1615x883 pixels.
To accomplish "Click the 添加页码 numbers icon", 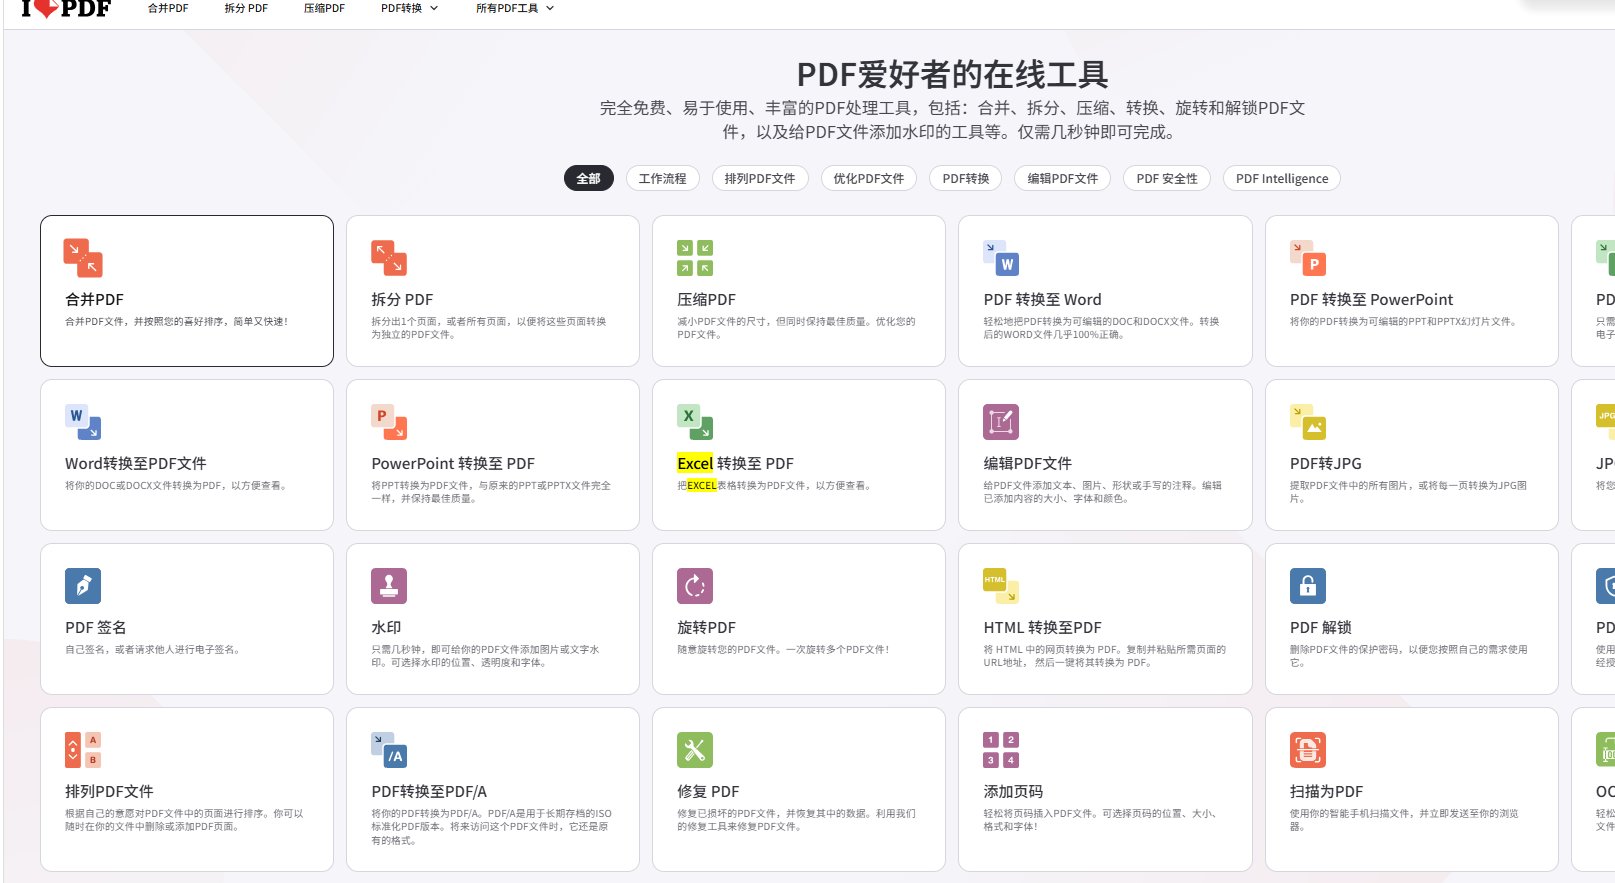I will point(1001,750).
